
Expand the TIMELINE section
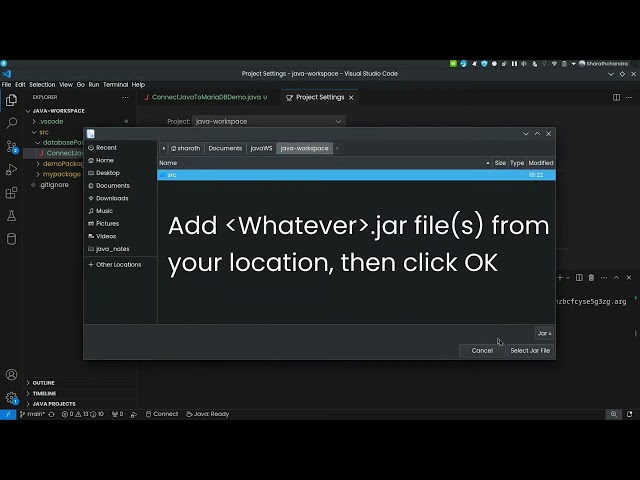(x=44, y=393)
